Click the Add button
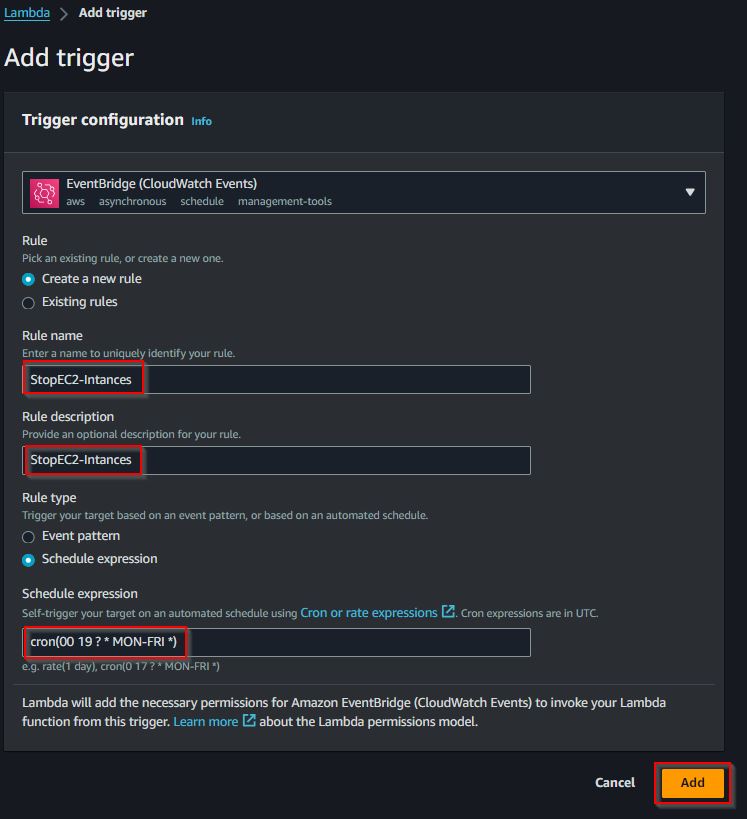Screen dimensions: 747x819 pyautogui.click(x=692, y=782)
